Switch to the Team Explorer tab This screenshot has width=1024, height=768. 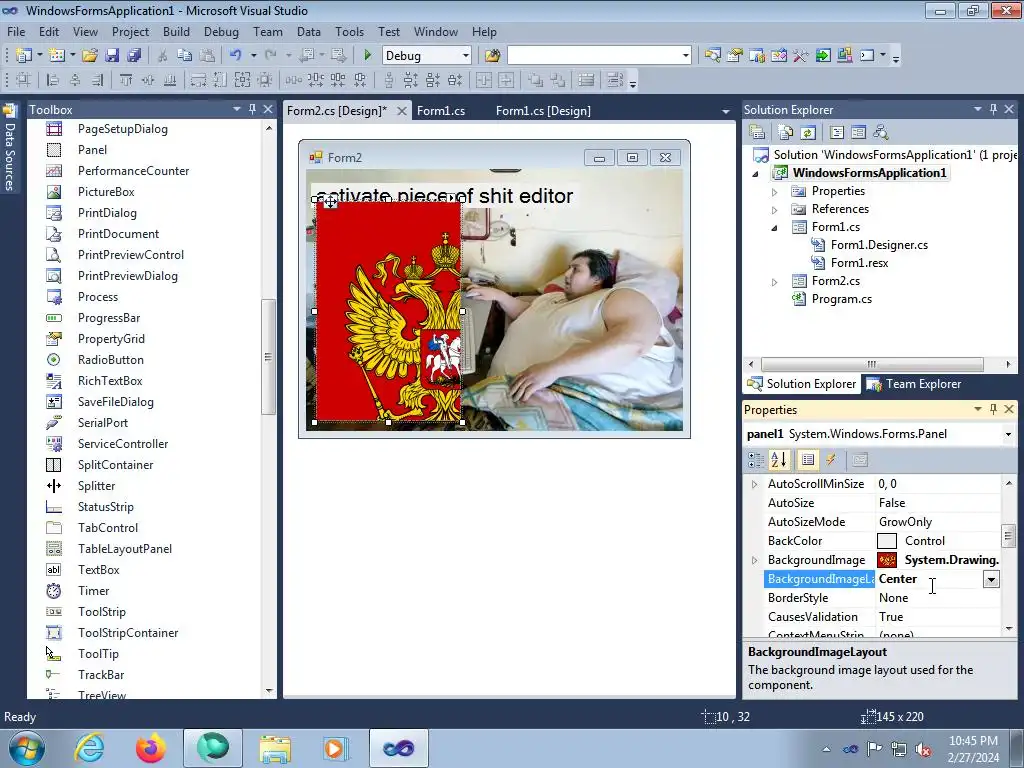914,384
